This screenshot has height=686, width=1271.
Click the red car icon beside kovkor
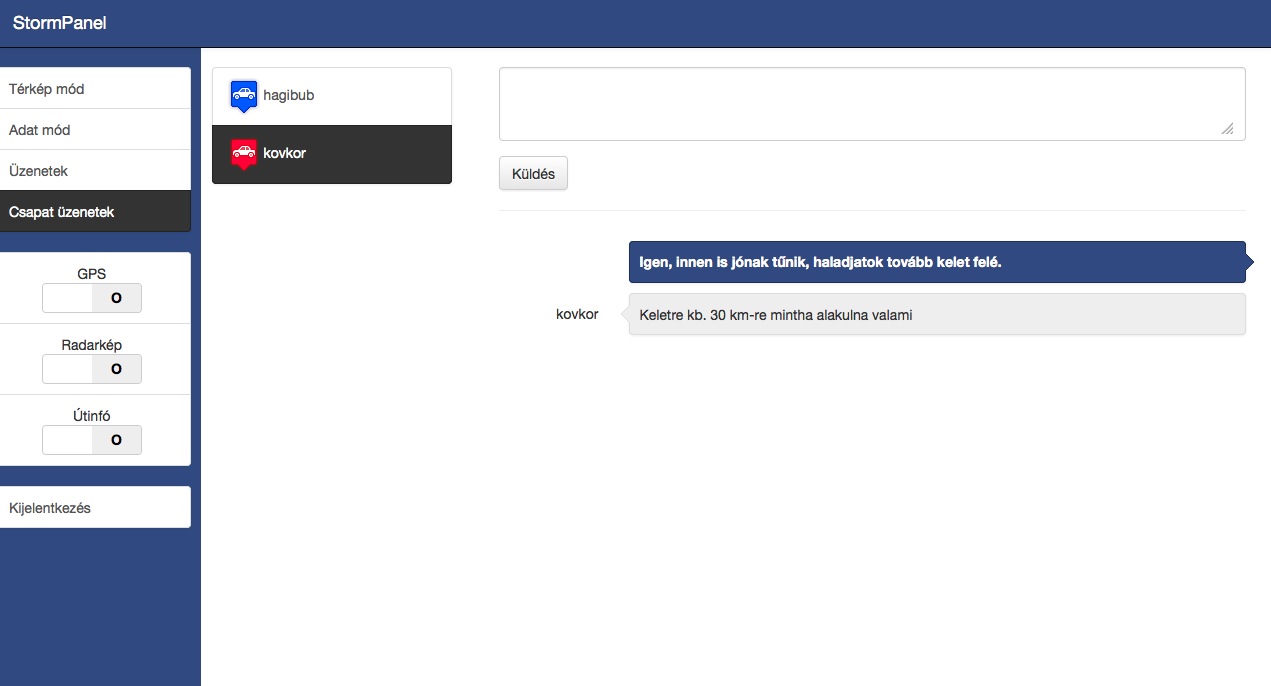[x=244, y=154]
